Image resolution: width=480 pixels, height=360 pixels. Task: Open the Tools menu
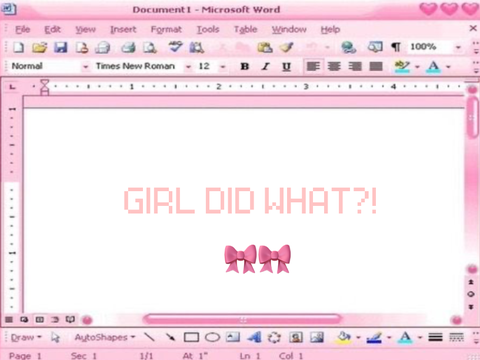click(208, 29)
